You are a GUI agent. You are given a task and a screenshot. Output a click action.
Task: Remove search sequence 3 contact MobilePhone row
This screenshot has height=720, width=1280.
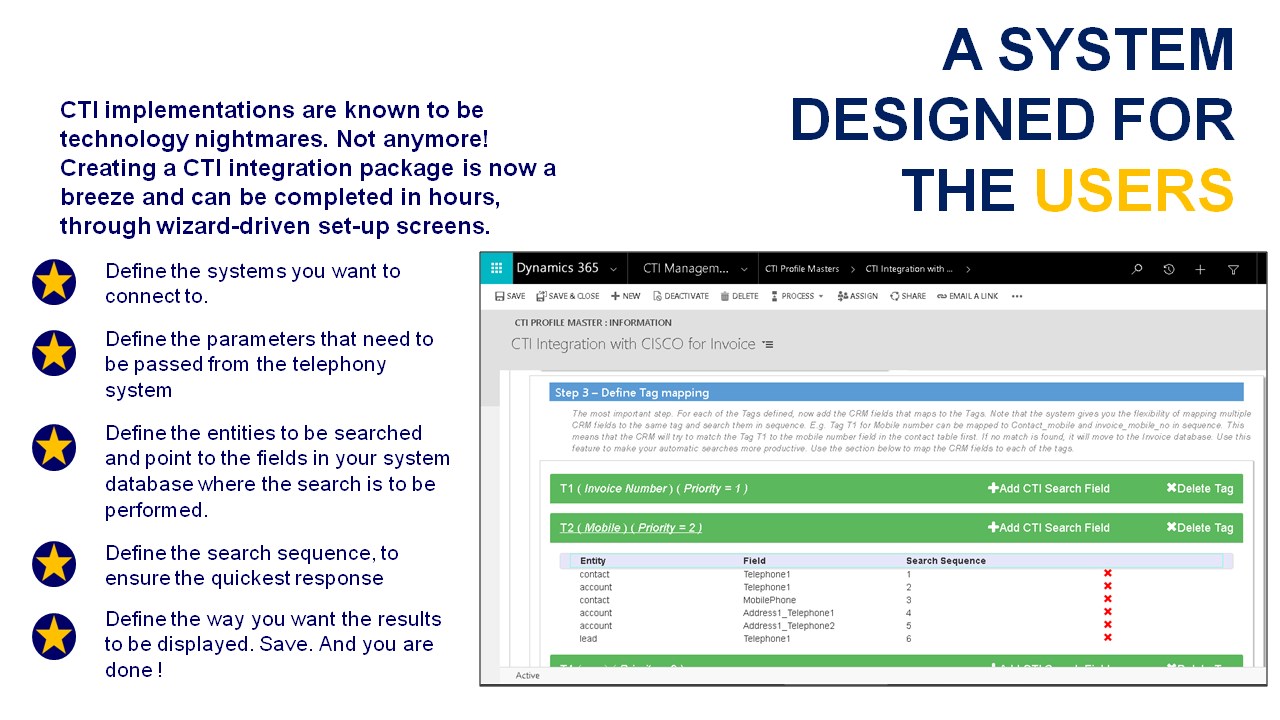point(1108,599)
